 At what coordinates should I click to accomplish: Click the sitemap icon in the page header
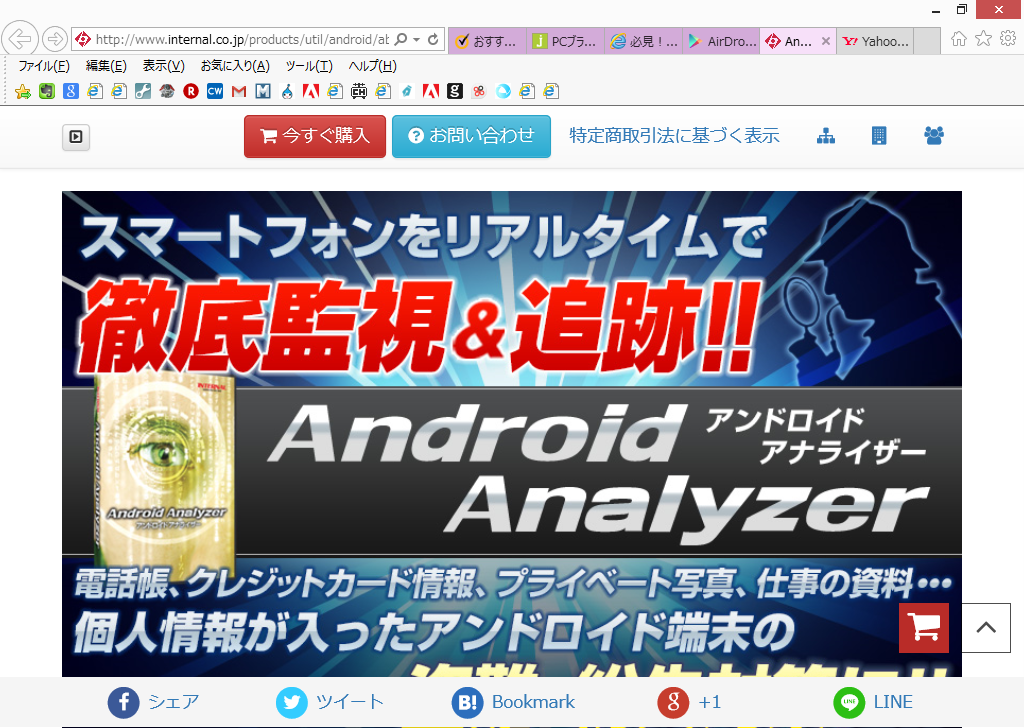point(826,136)
